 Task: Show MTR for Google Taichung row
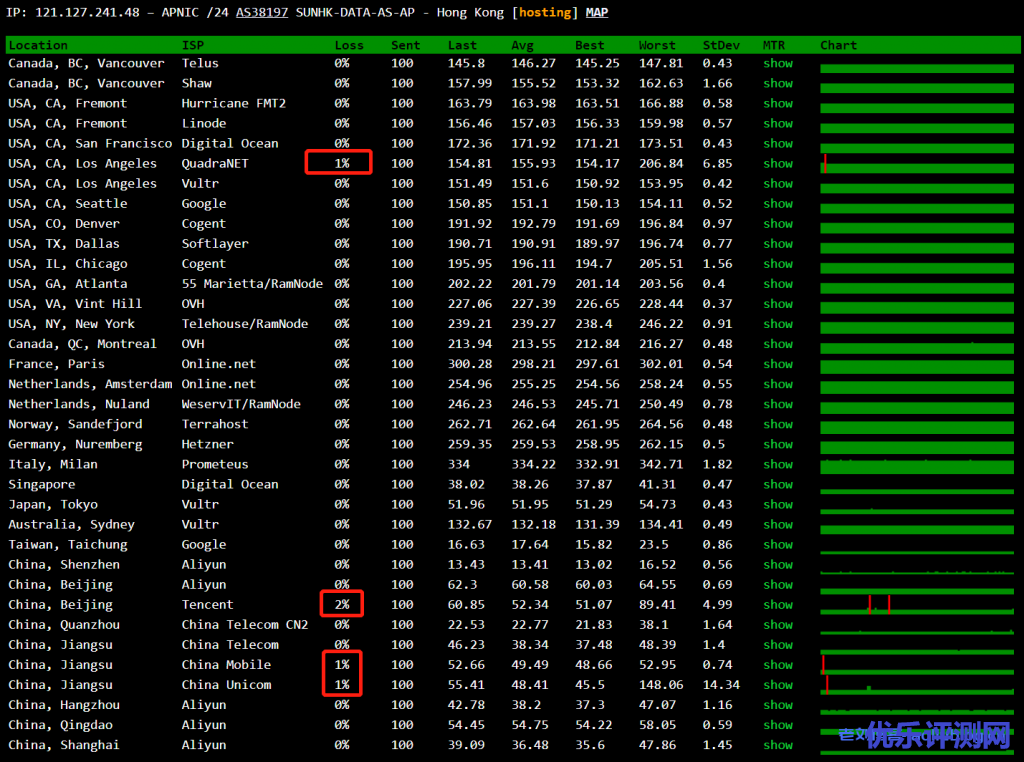click(777, 544)
